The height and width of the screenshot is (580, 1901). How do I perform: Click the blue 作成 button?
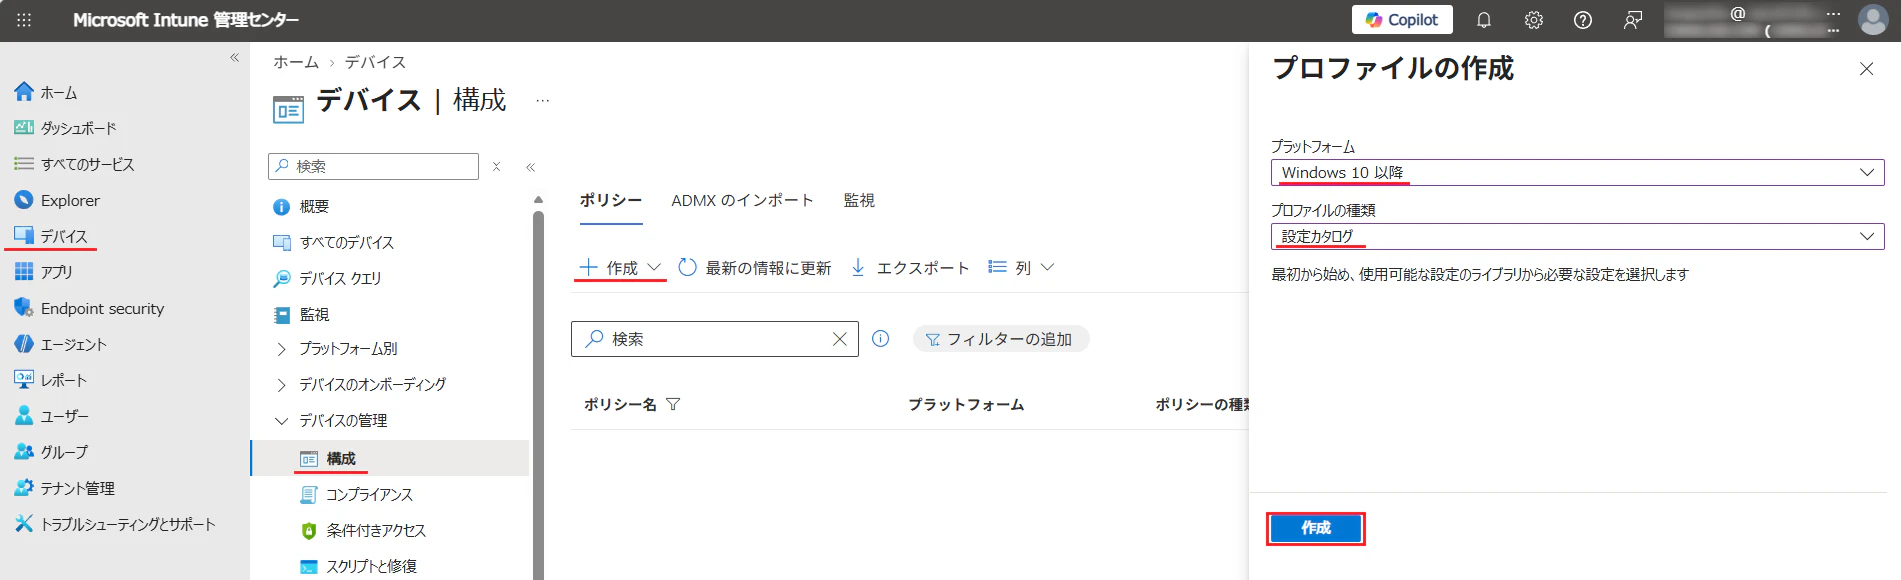pyautogui.click(x=1316, y=528)
